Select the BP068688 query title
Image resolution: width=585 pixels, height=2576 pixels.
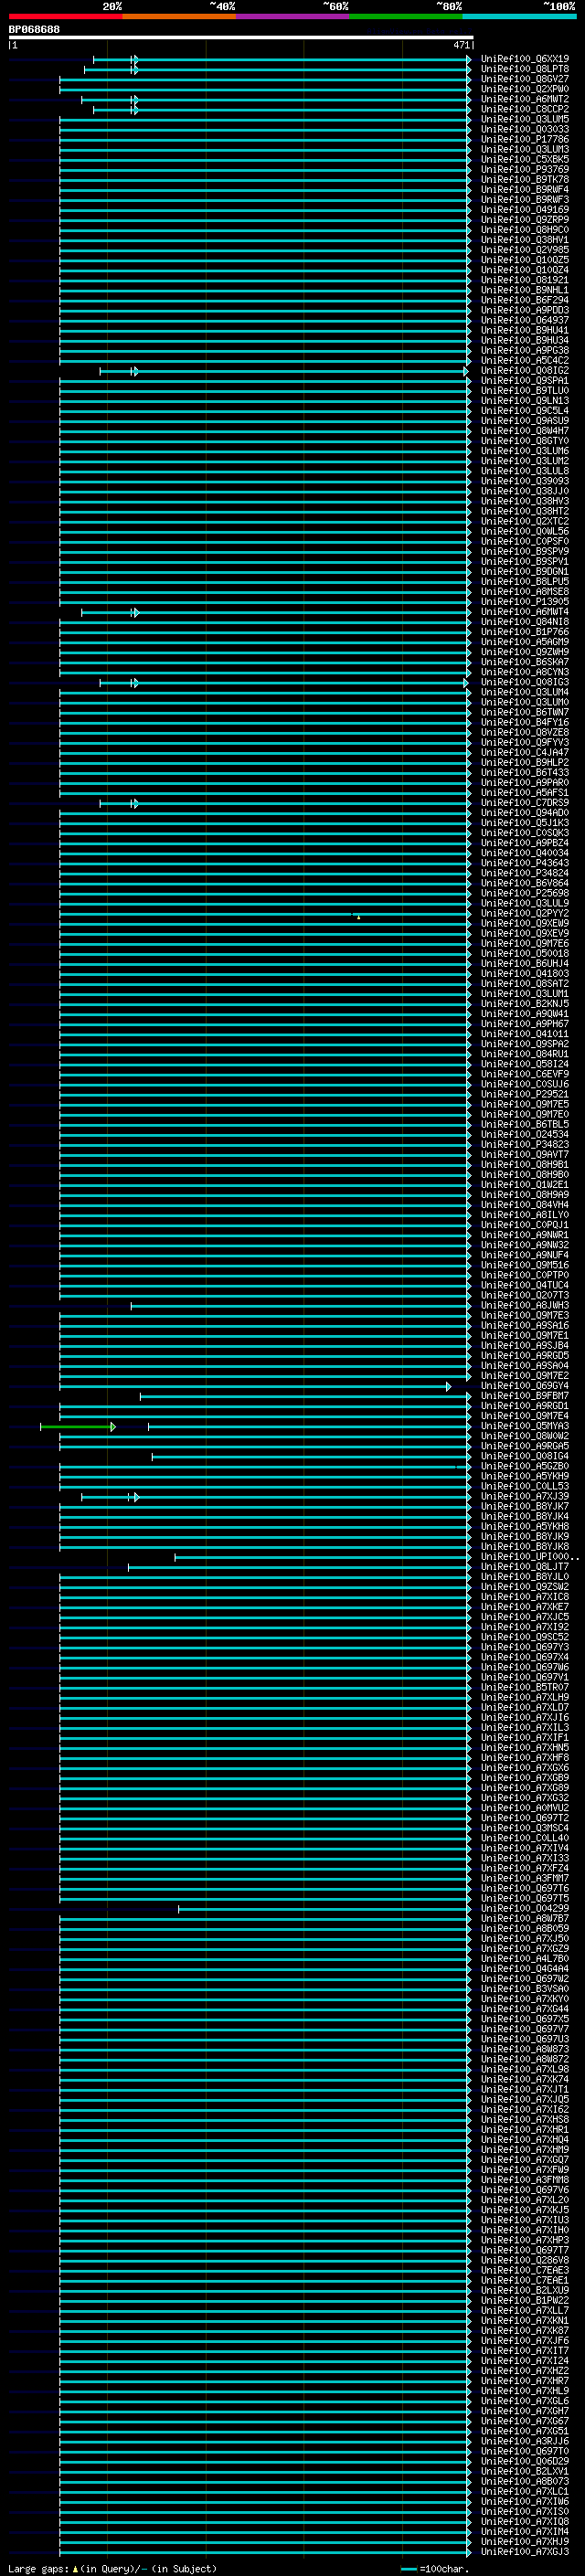[34, 30]
